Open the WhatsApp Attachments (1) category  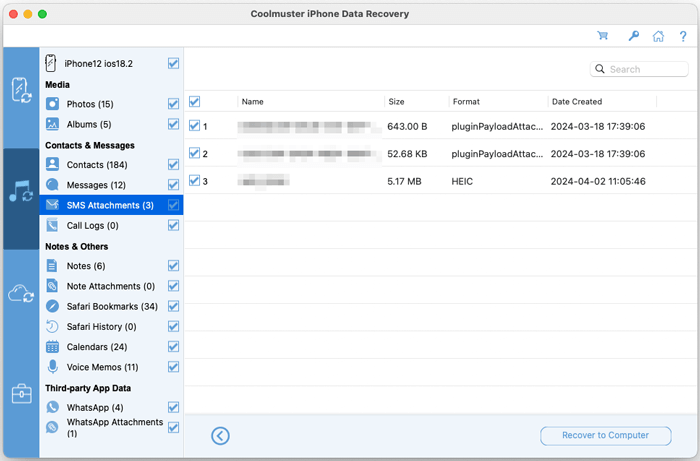coord(111,428)
